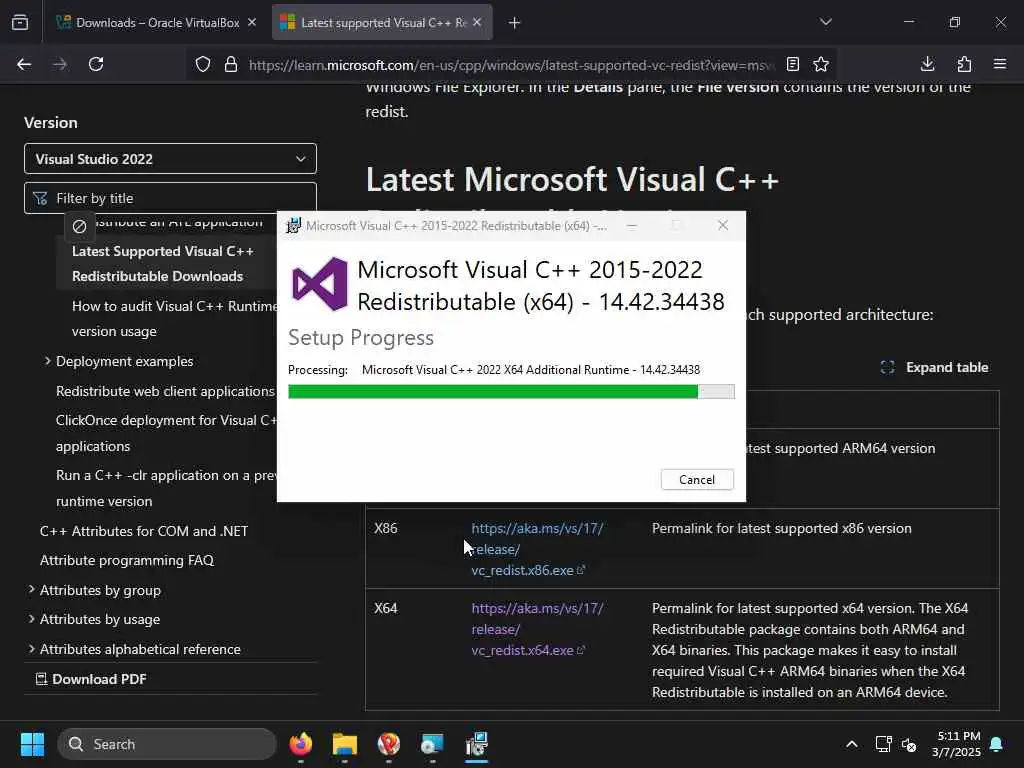Bookmark this page with the star icon
The image size is (1024, 768).
(x=821, y=64)
